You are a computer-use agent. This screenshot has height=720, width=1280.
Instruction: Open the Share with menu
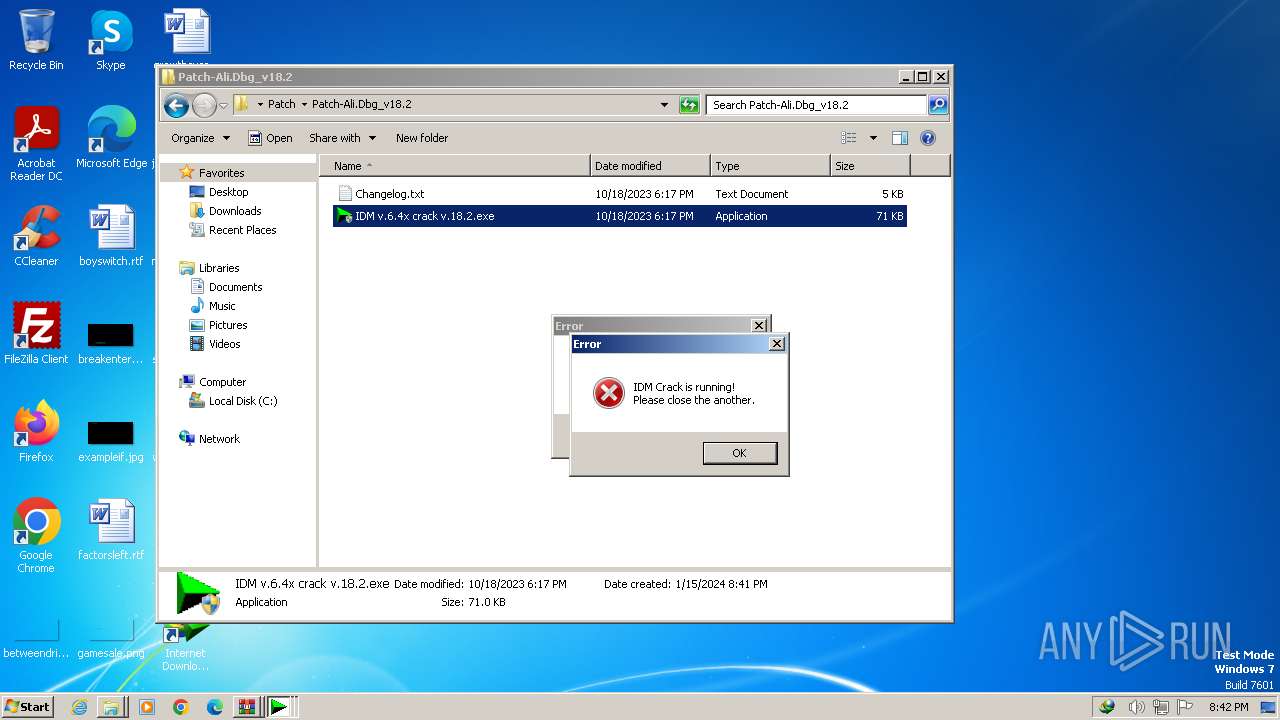pos(342,138)
